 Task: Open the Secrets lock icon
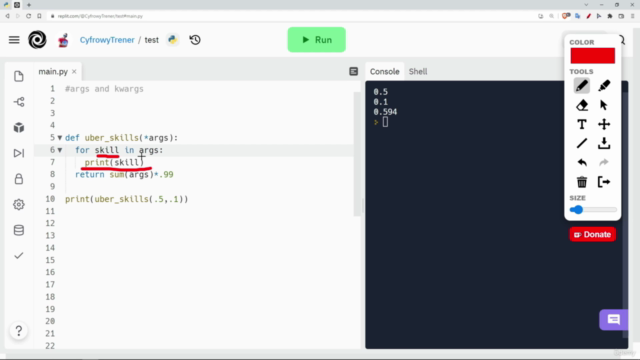tap(19, 179)
